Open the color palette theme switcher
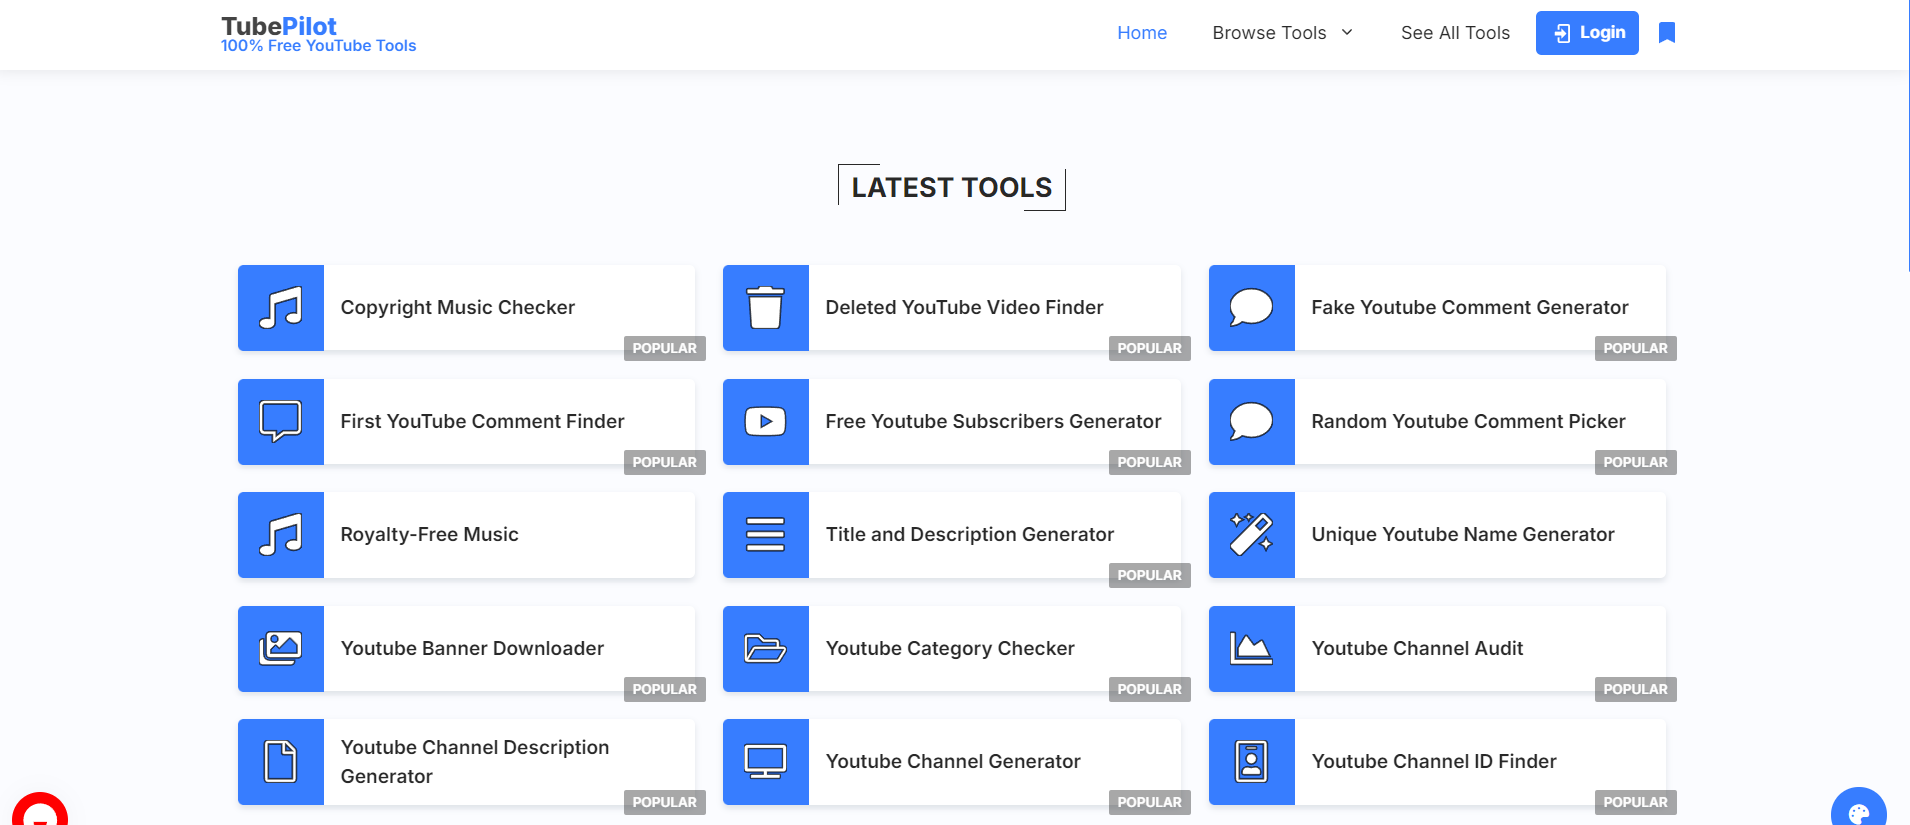The height and width of the screenshot is (825, 1910). [1858, 811]
